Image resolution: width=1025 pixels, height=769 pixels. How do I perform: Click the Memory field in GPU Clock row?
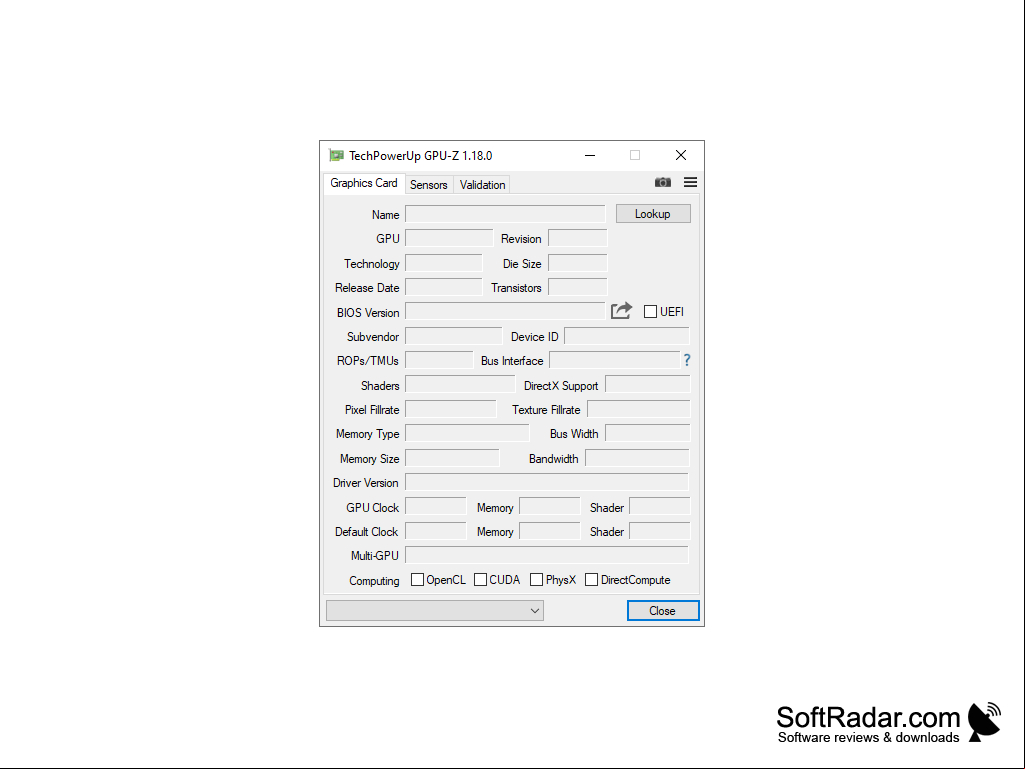point(550,507)
